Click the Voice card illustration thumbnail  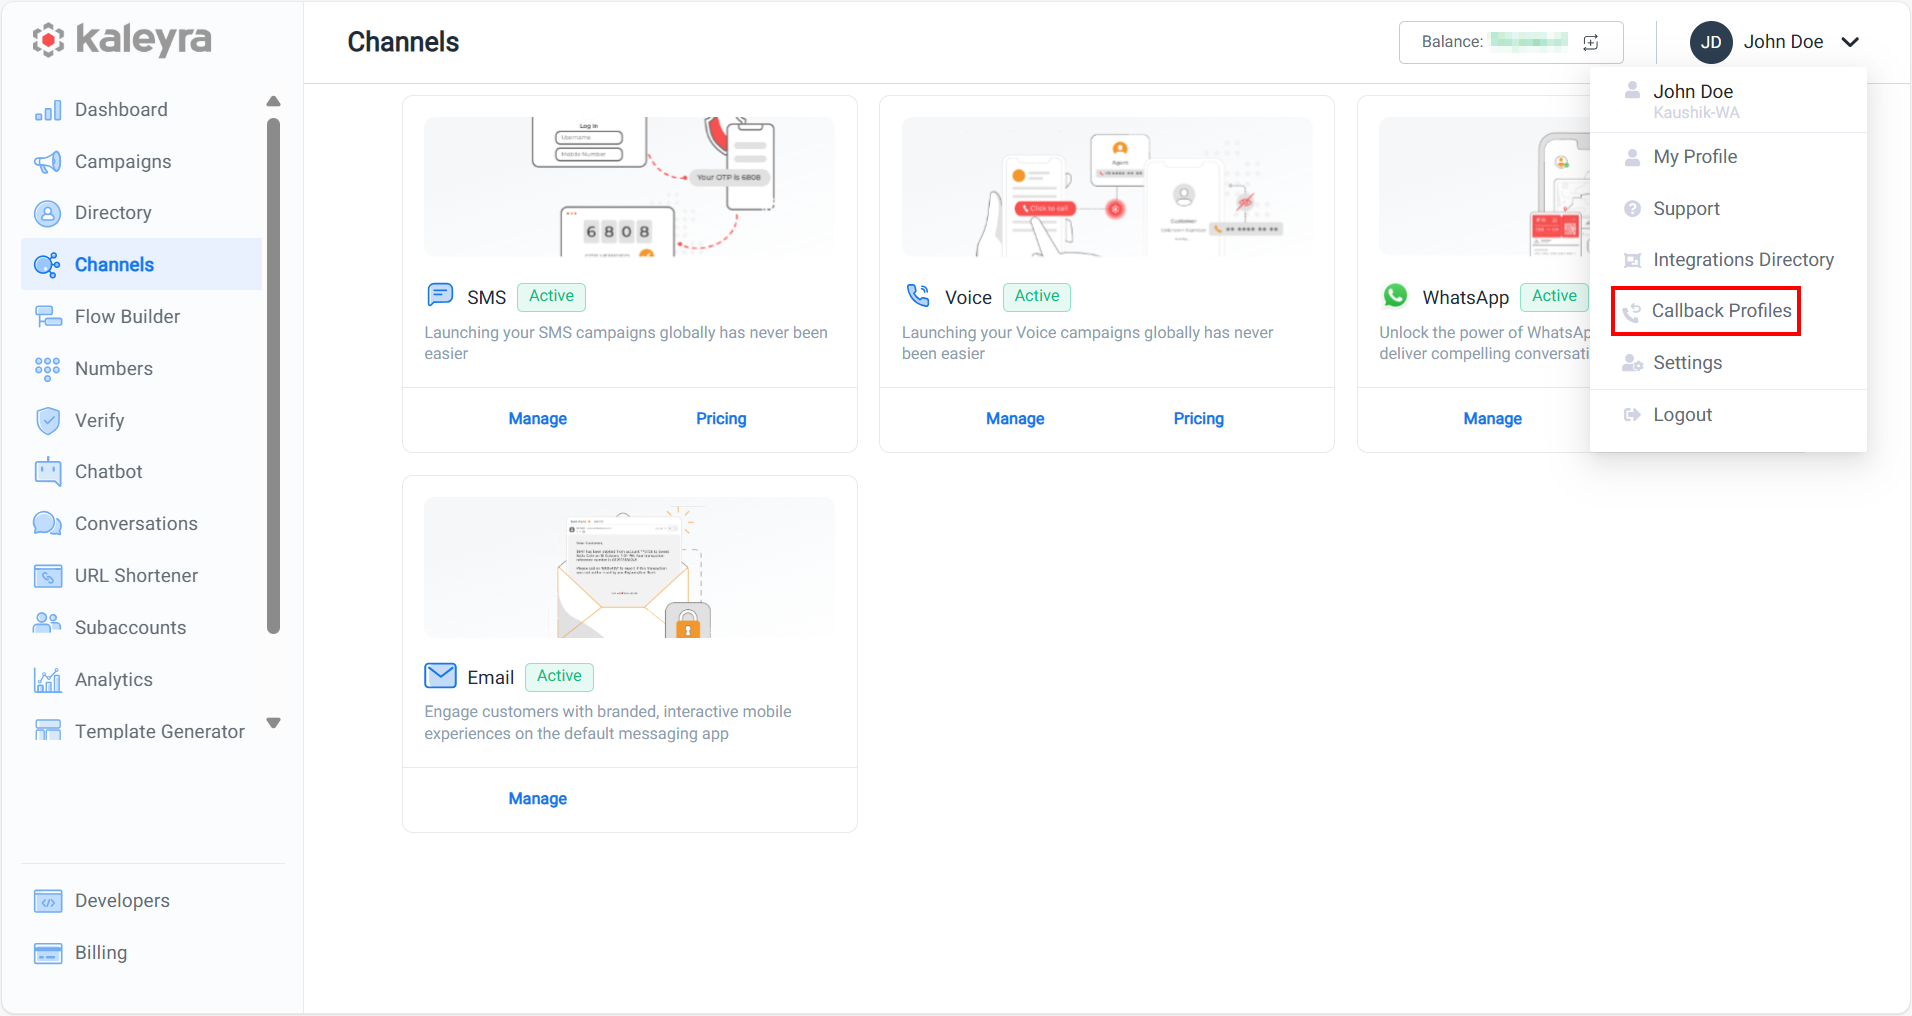click(x=1107, y=187)
